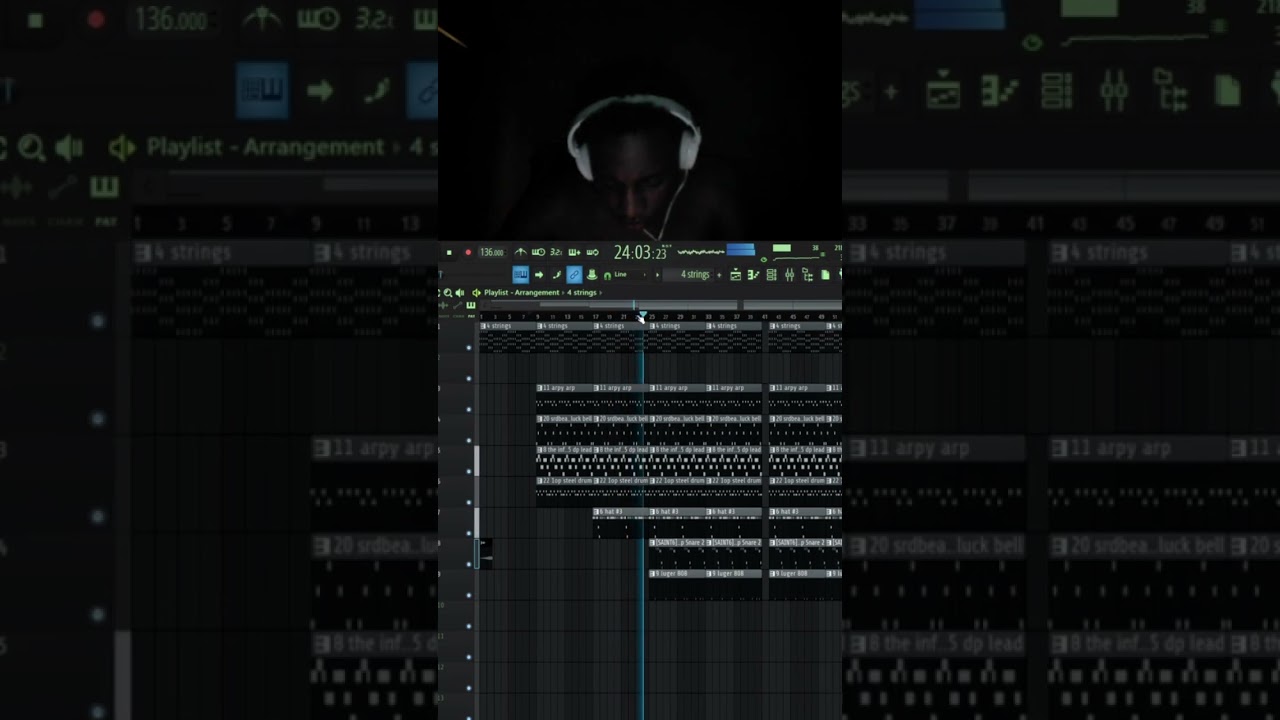Toggle wait for input to start
The image size is (1280, 720).
(x=538, y=252)
